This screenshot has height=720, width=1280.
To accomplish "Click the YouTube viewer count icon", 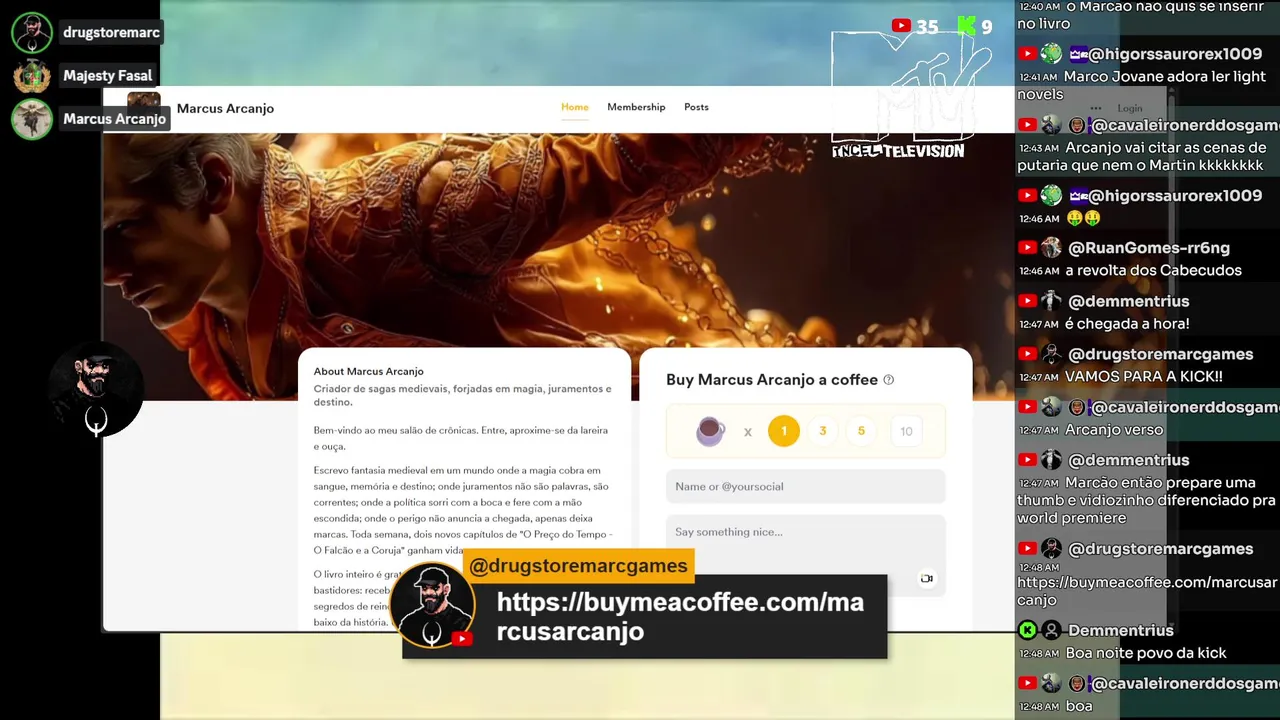I will click(902, 26).
